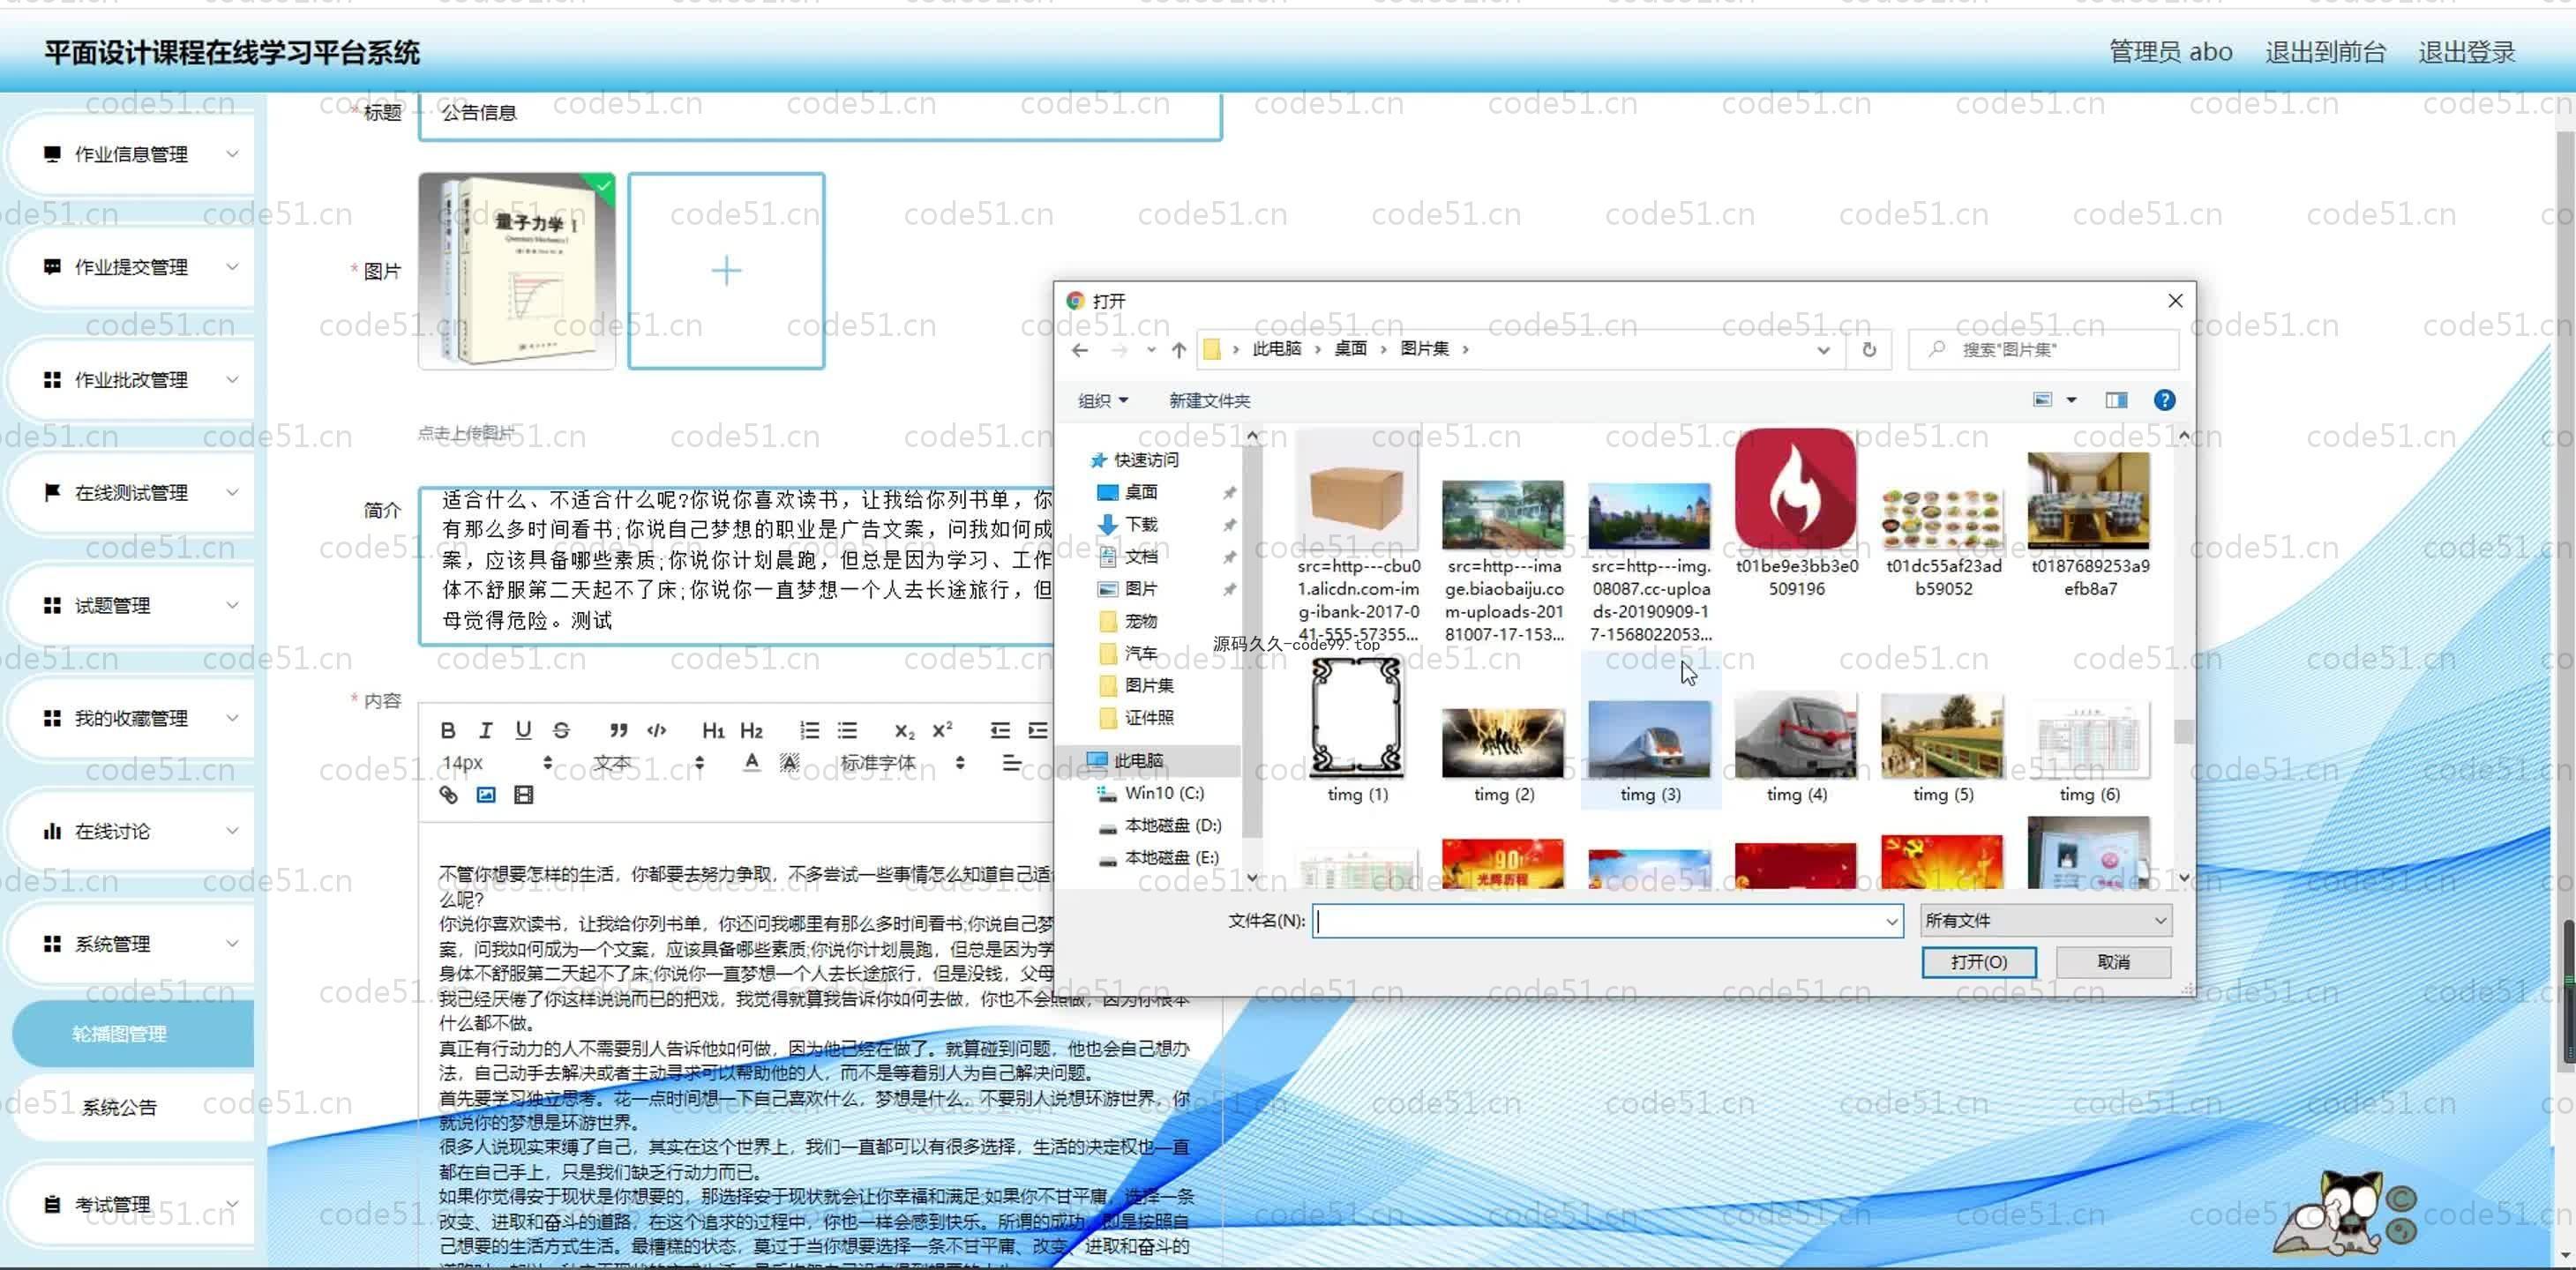Decrease indent in editor
The height and width of the screenshot is (1270, 2576).
coord(1000,730)
